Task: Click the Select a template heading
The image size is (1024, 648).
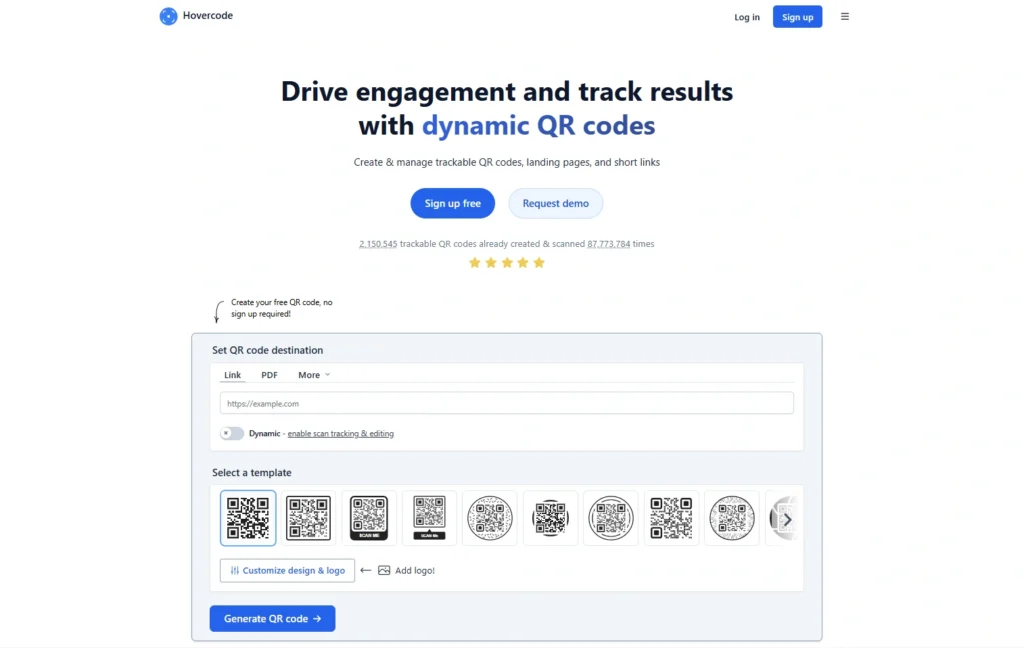Action: coord(251,472)
